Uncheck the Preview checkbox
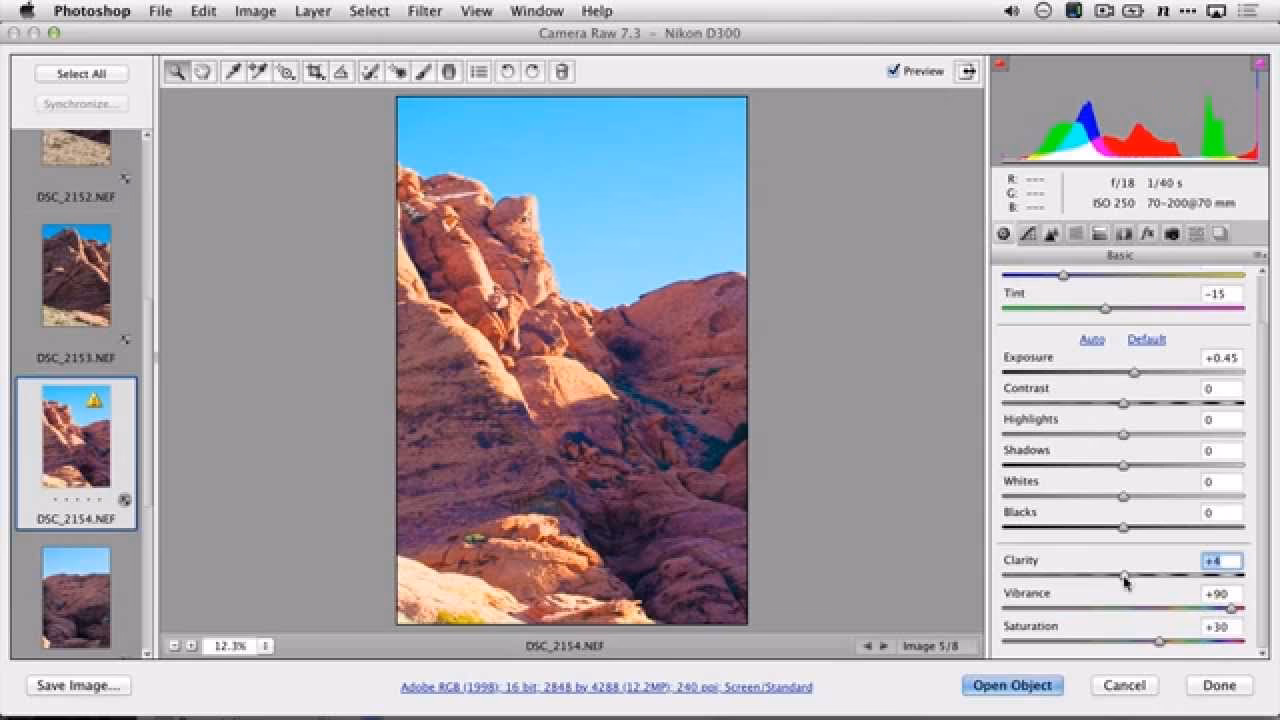 893,71
